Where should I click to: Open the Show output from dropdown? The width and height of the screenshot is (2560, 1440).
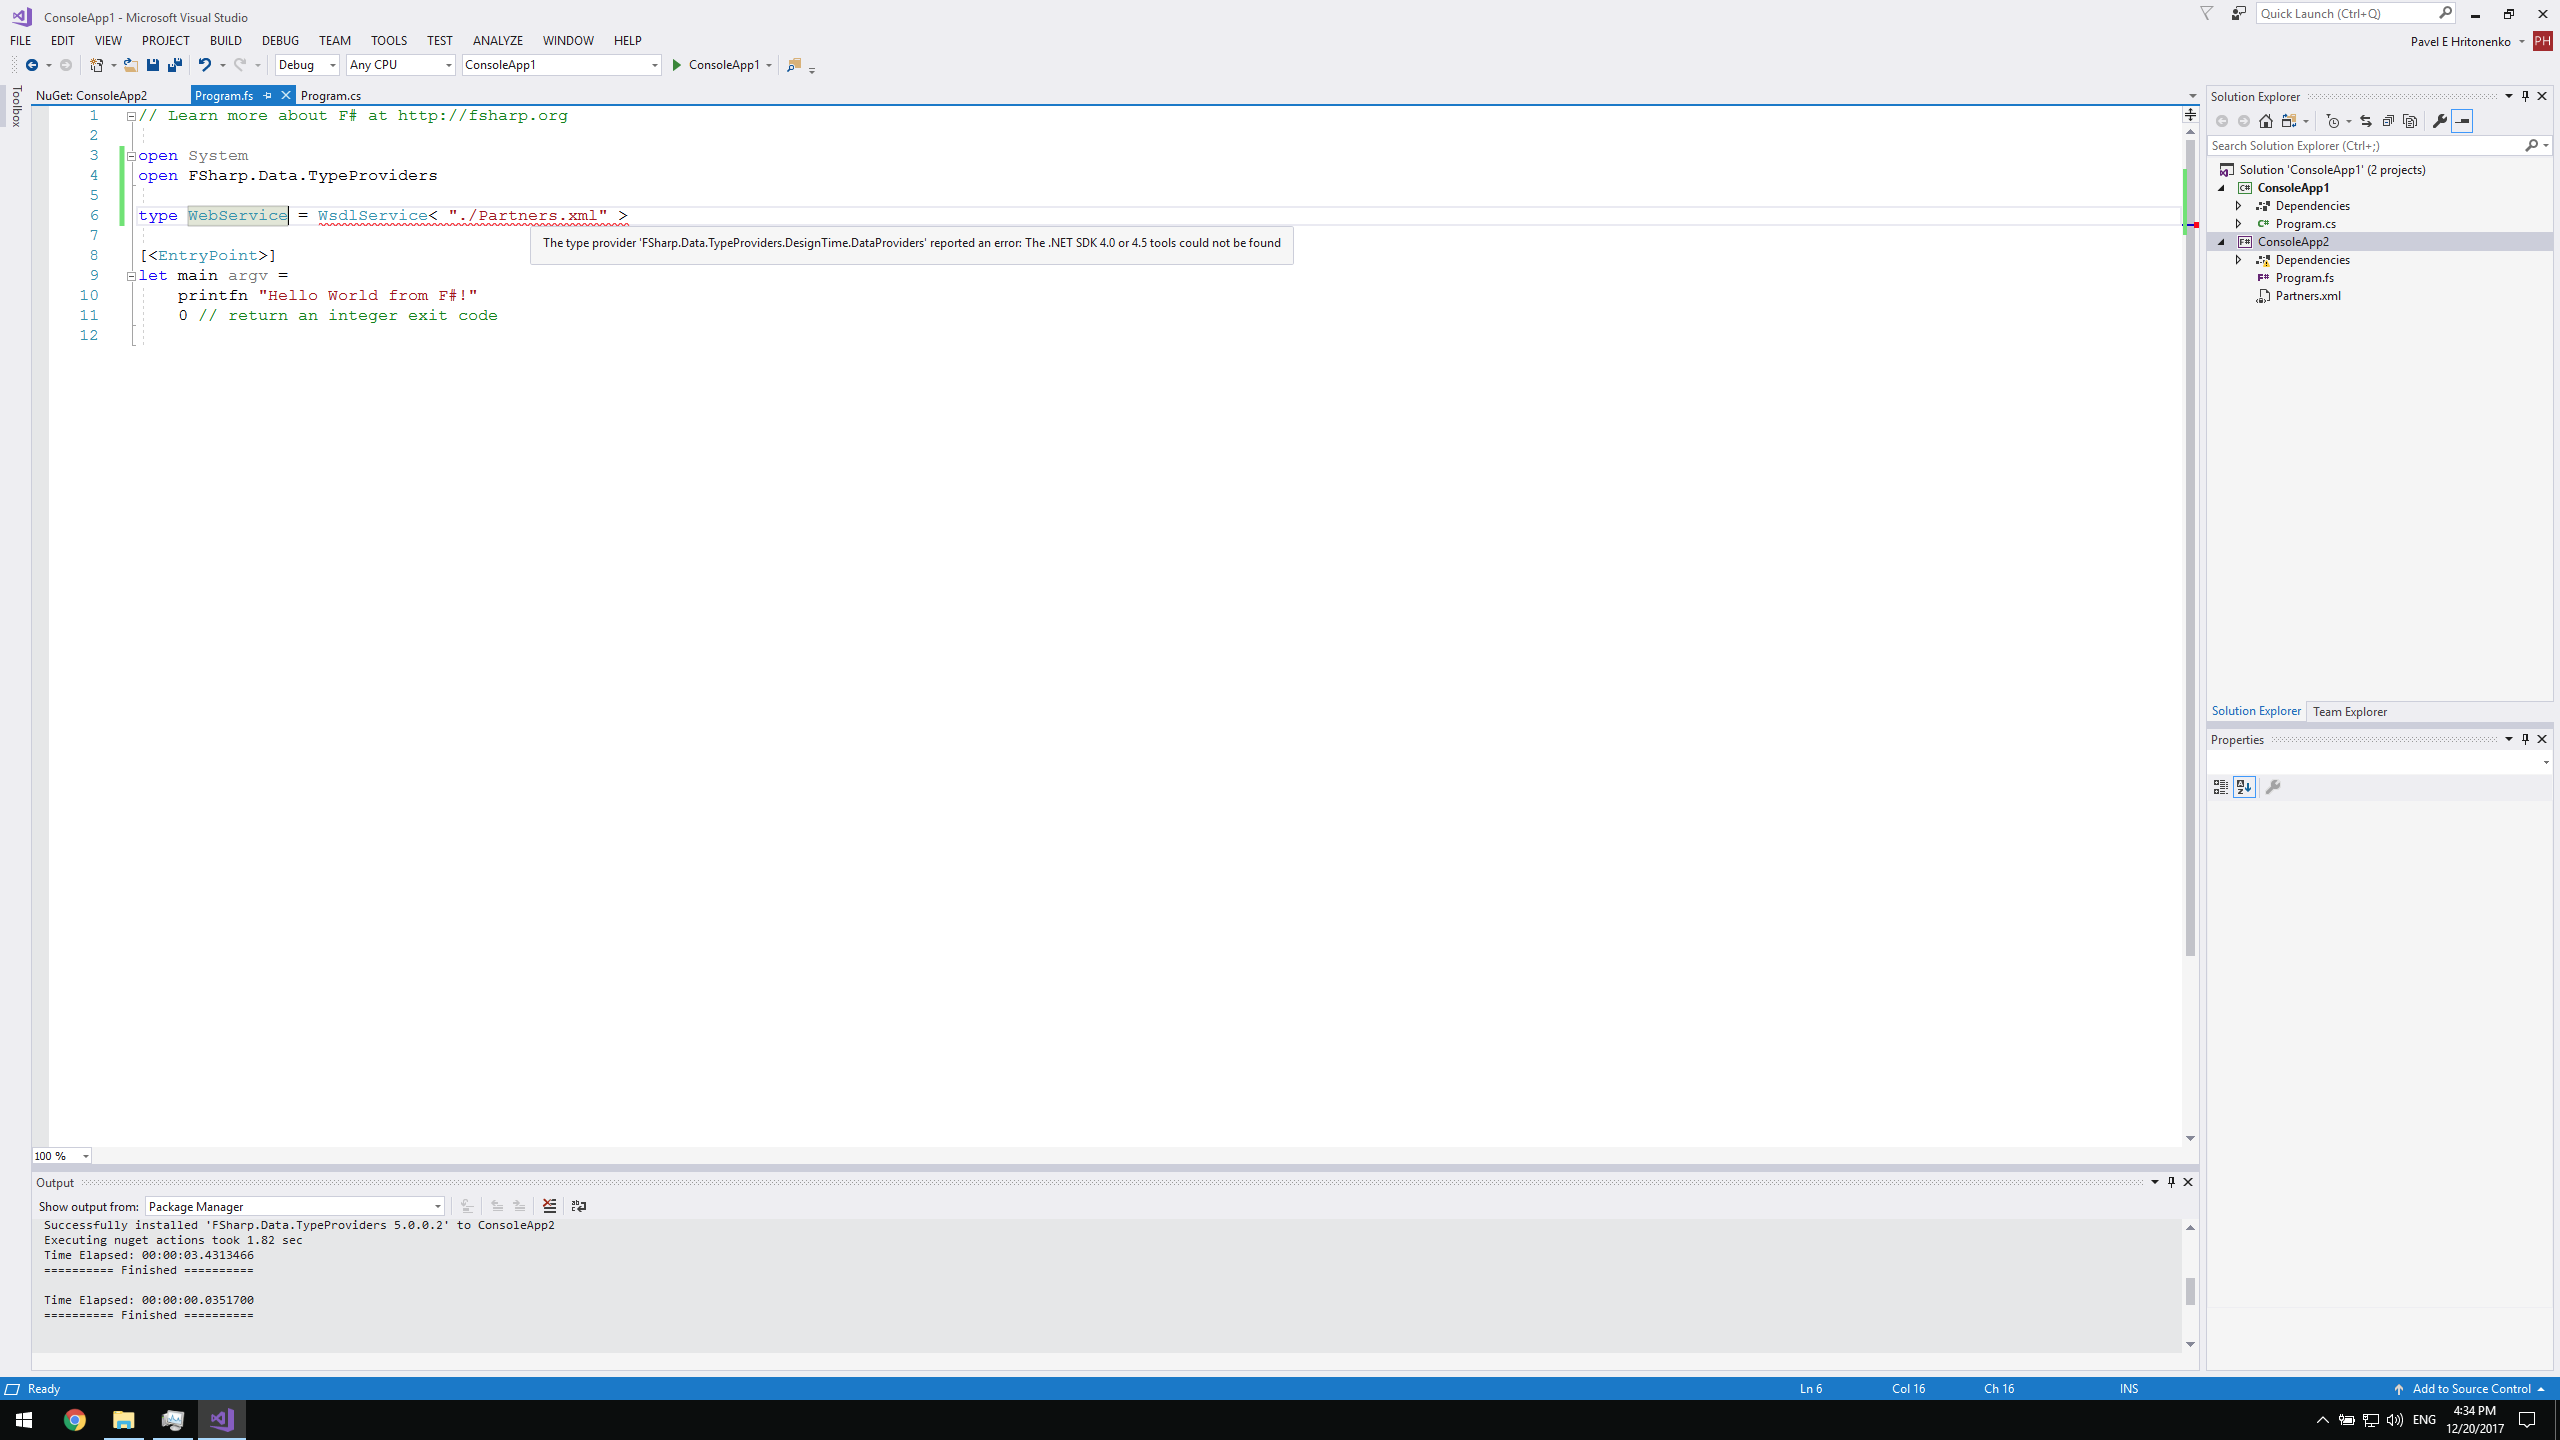coord(437,1206)
